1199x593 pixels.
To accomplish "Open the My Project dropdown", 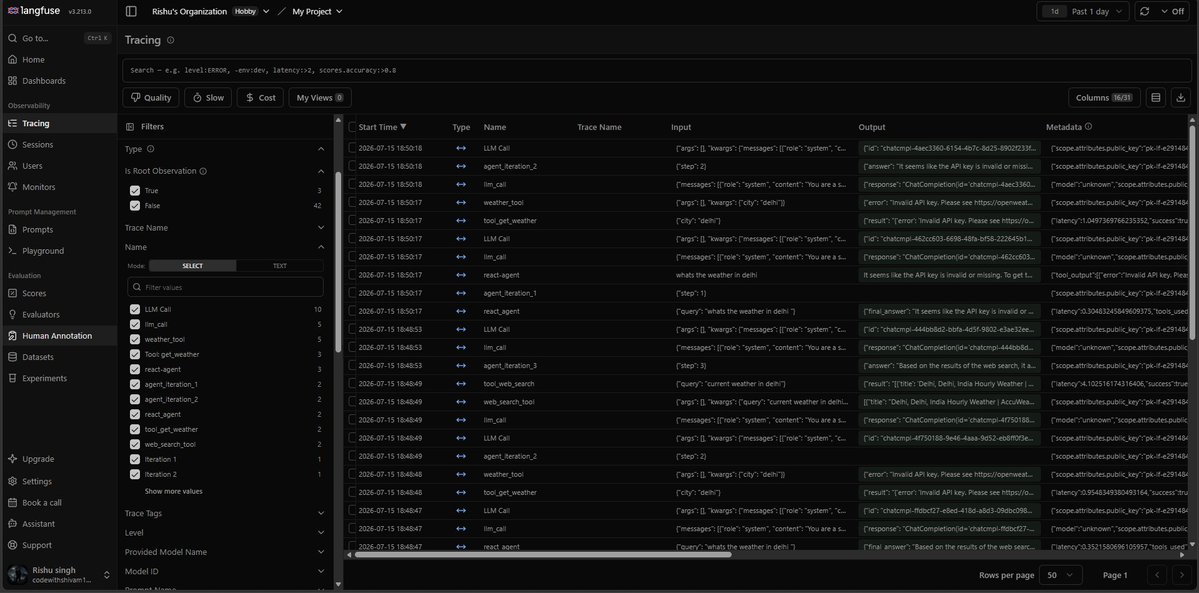I will click(317, 11).
